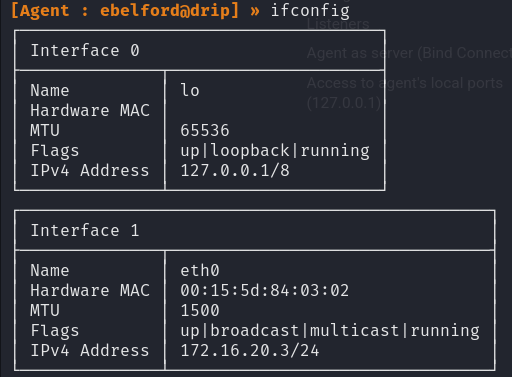
Task: Click the MTU value 1500
Action: (x=200, y=310)
